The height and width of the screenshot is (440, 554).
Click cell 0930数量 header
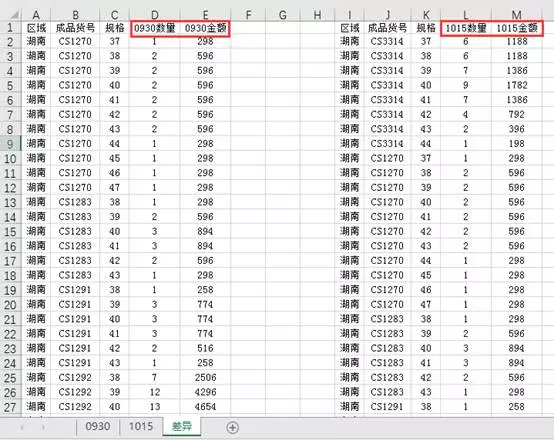click(155, 28)
